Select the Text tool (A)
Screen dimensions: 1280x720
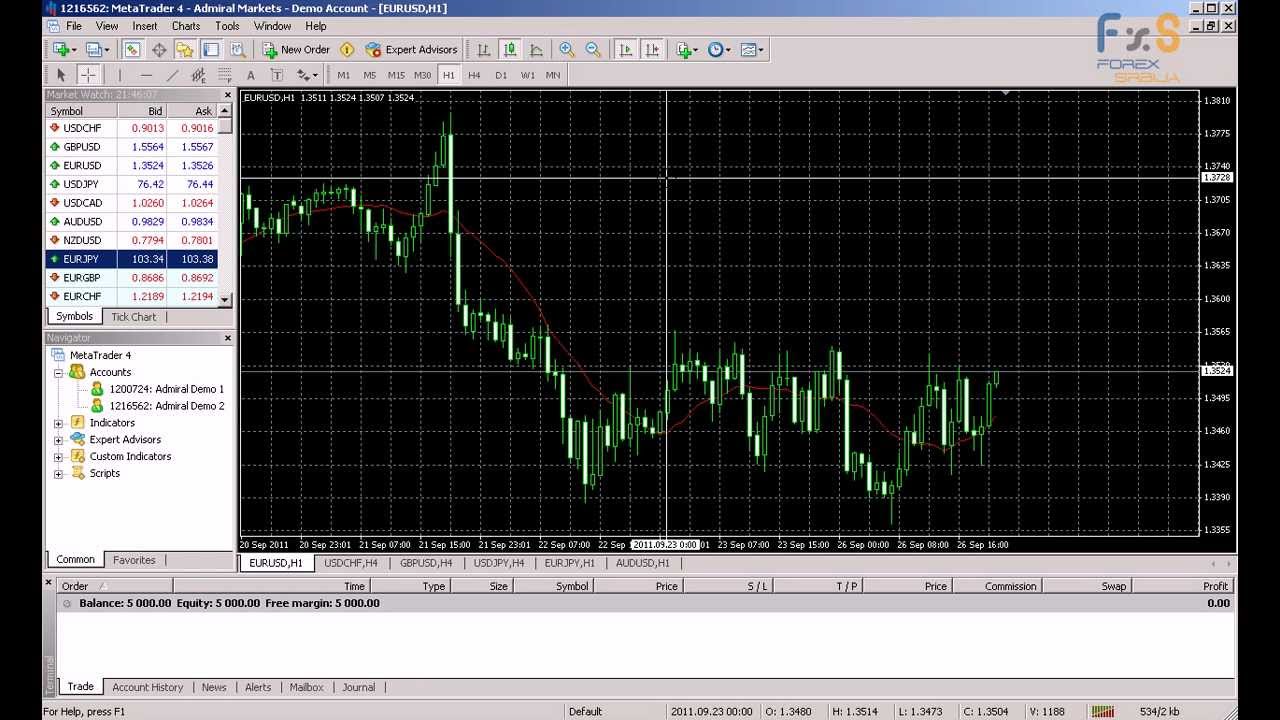point(250,75)
